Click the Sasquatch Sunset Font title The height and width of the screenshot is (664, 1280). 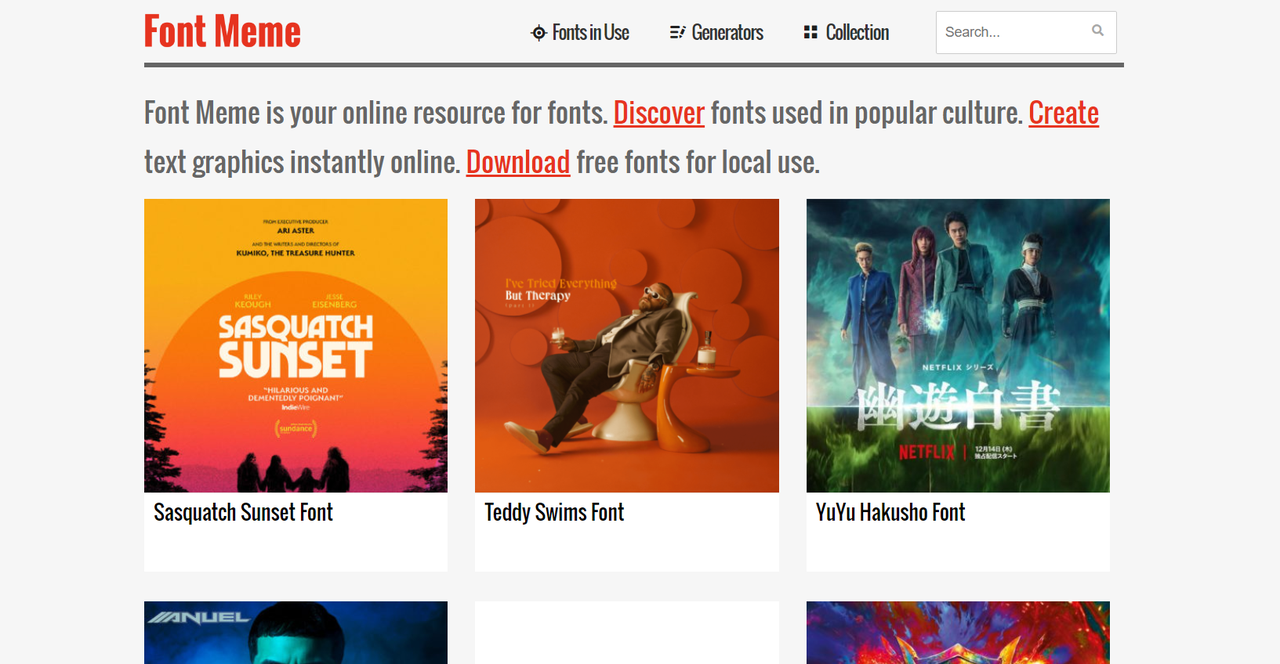click(x=243, y=513)
